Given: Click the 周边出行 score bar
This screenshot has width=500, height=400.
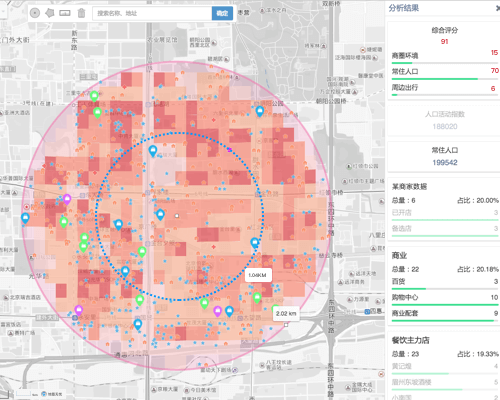Looking at the screenshot, I should coord(445,95).
